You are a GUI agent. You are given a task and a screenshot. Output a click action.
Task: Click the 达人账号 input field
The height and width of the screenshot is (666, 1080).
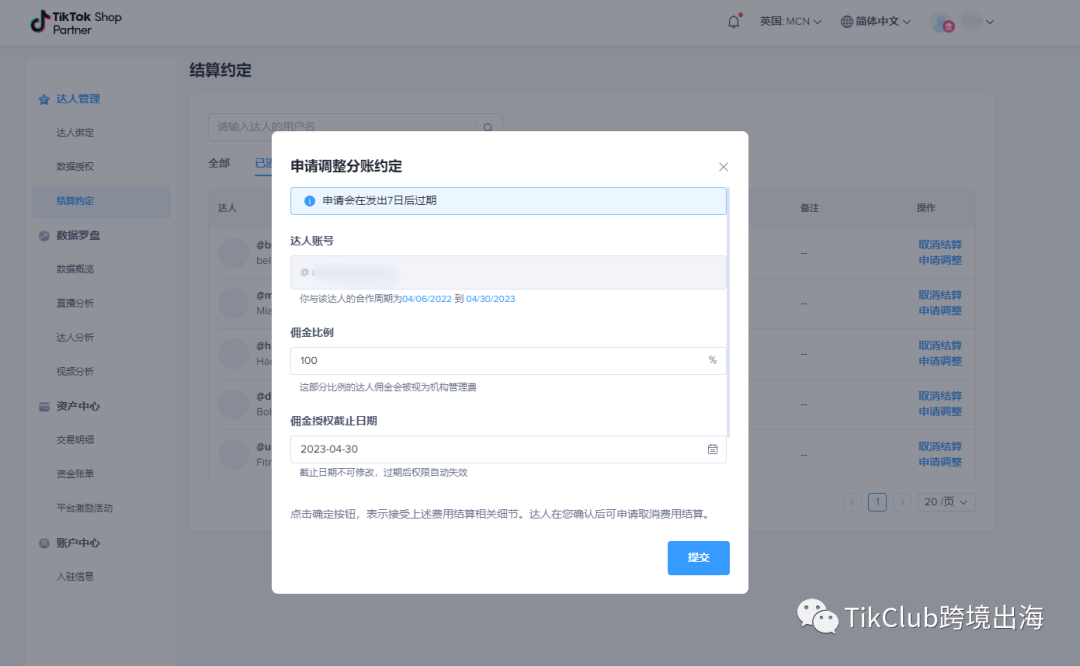508,272
